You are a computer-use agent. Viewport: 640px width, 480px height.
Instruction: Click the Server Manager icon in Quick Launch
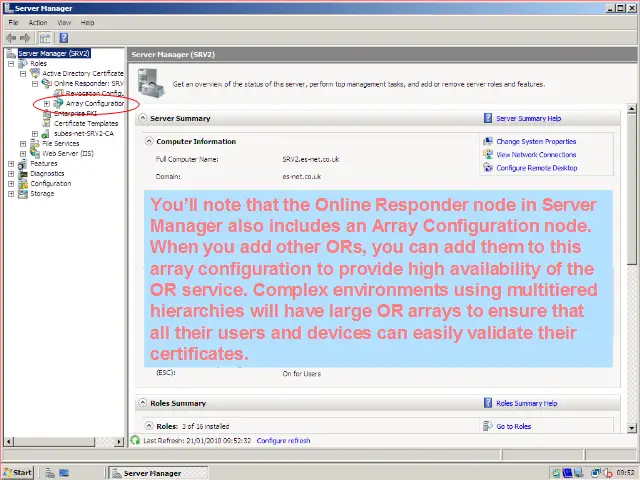click(x=50, y=473)
